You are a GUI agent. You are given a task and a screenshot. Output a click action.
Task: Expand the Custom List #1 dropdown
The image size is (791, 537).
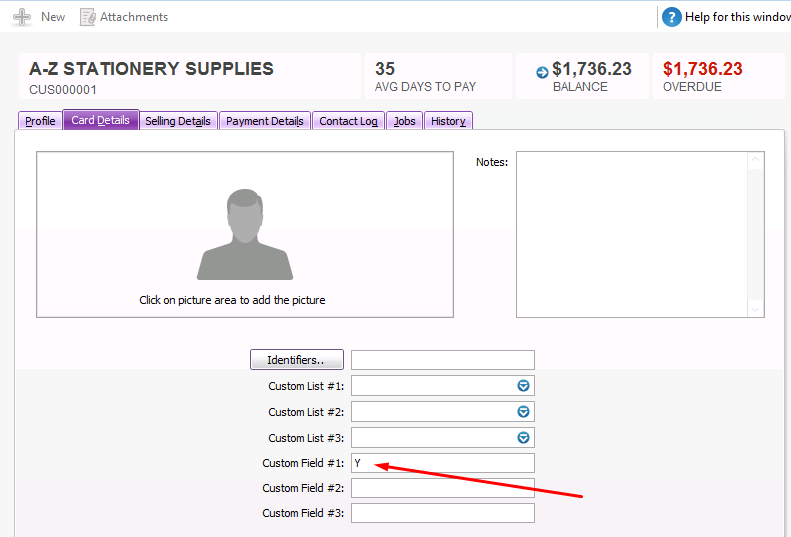click(x=523, y=386)
